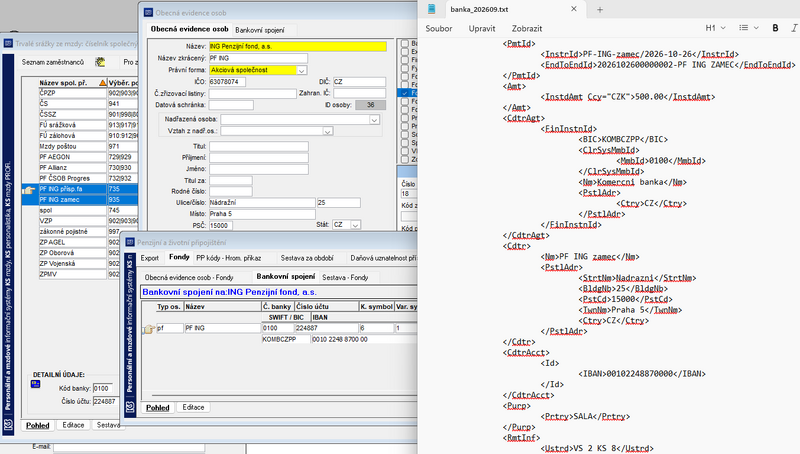Open the Obecná evidence osob - Fondy subtab
This screenshot has width=800, height=454.
click(x=189, y=278)
